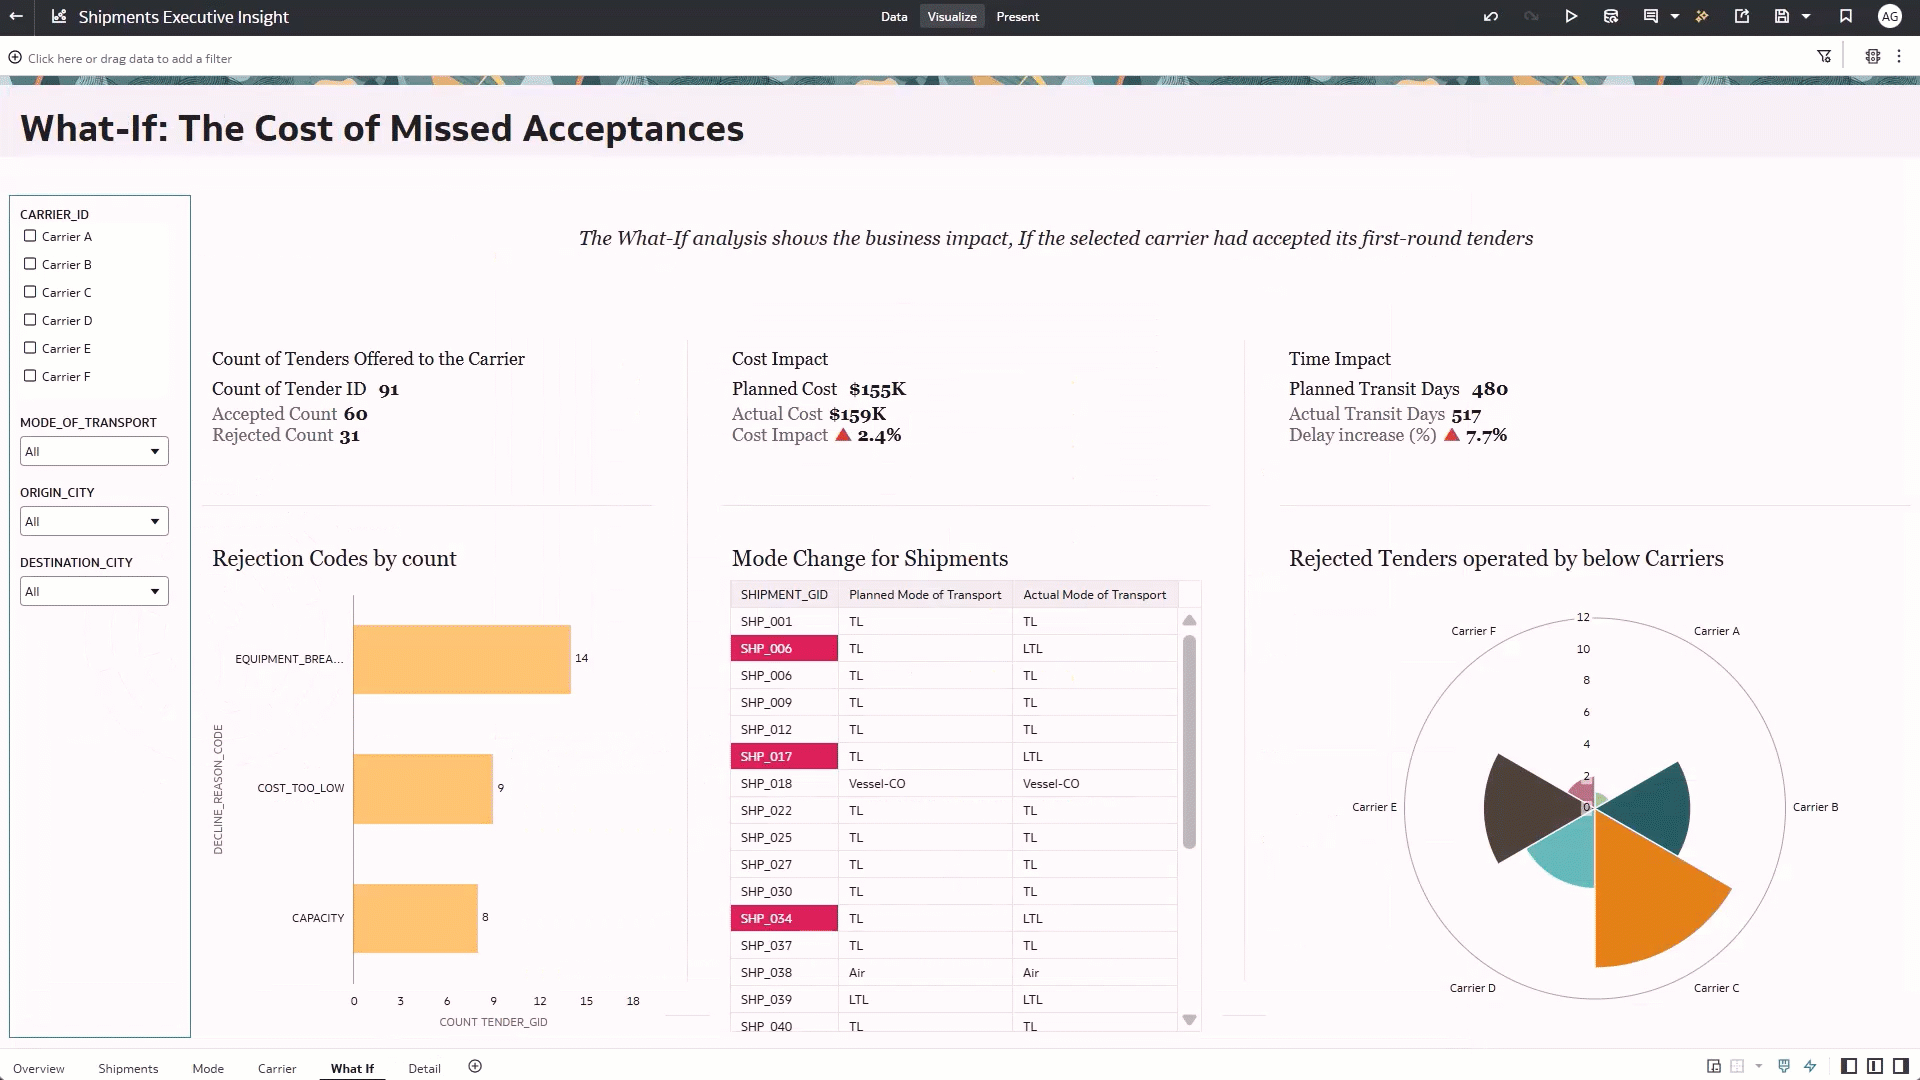This screenshot has height=1080, width=1920.
Task: Click the refresh data icon
Action: coord(1611,17)
